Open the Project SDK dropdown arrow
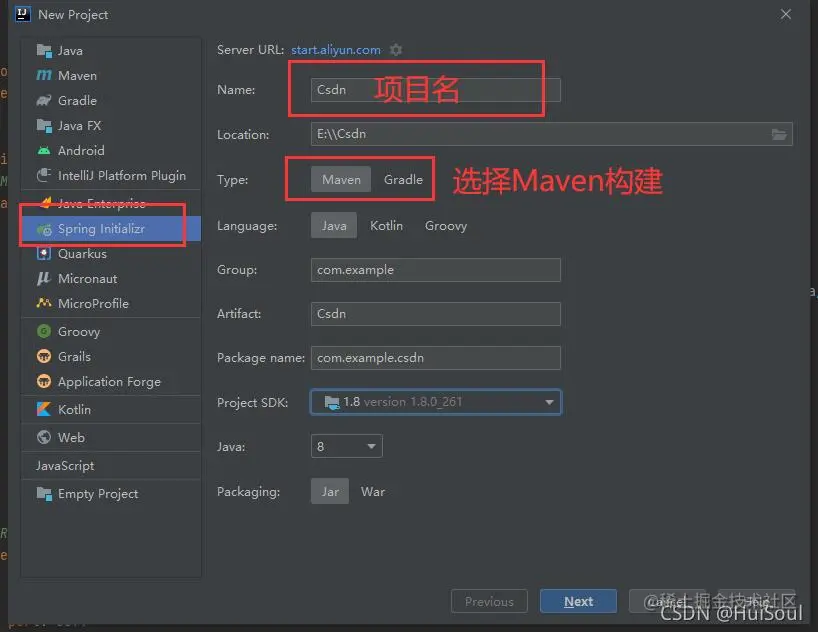Image resolution: width=818 pixels, height=632 pixels. tap(549, 402)
